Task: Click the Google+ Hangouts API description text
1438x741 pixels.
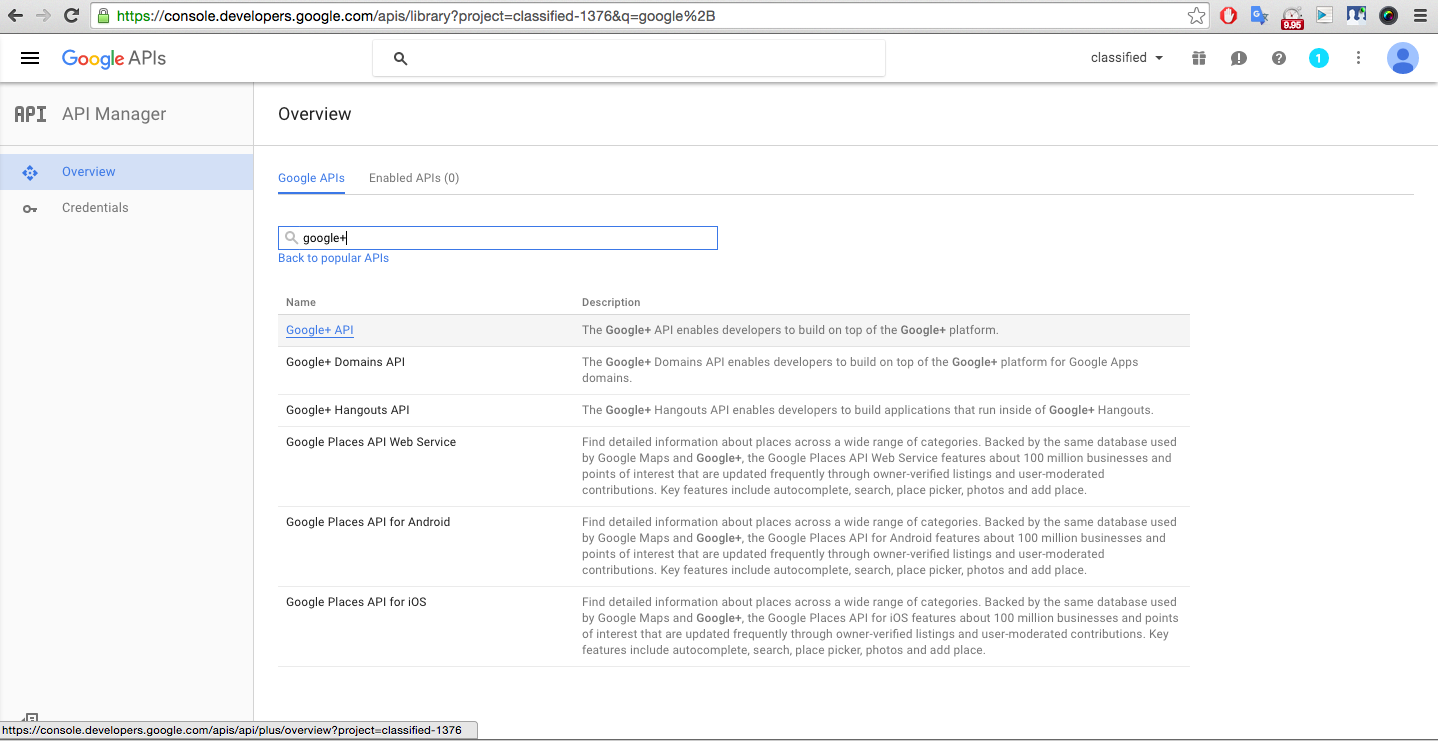Action: (x=867, y=410)
